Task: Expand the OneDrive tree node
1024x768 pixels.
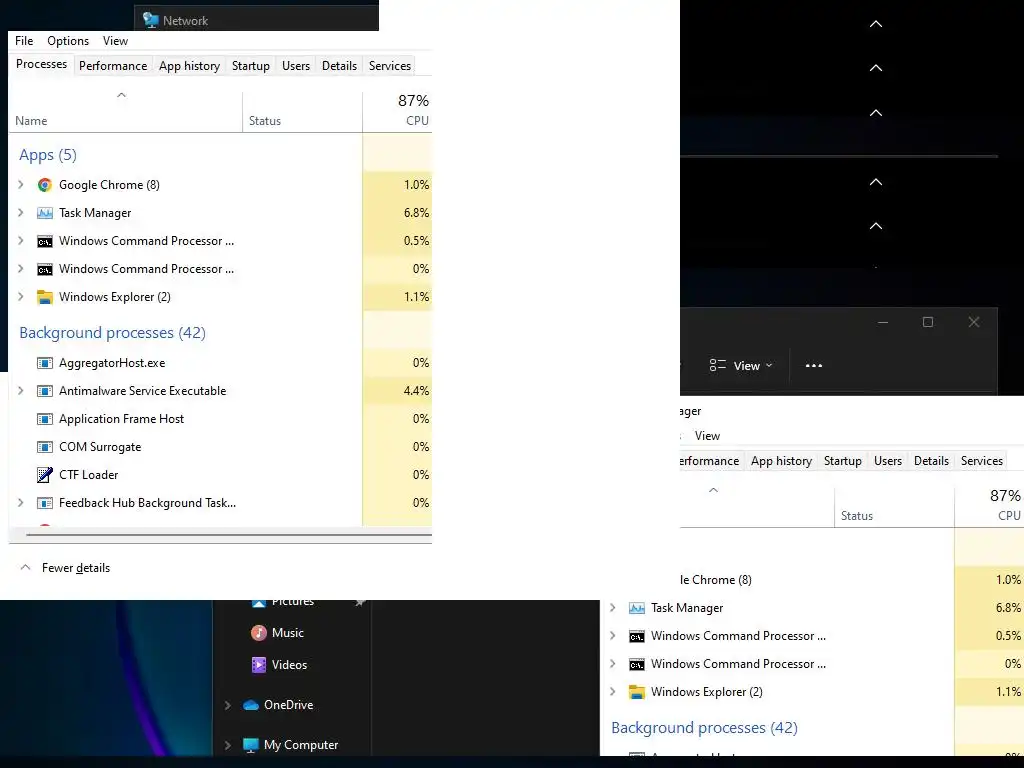Action: click(x=228, y=705)
